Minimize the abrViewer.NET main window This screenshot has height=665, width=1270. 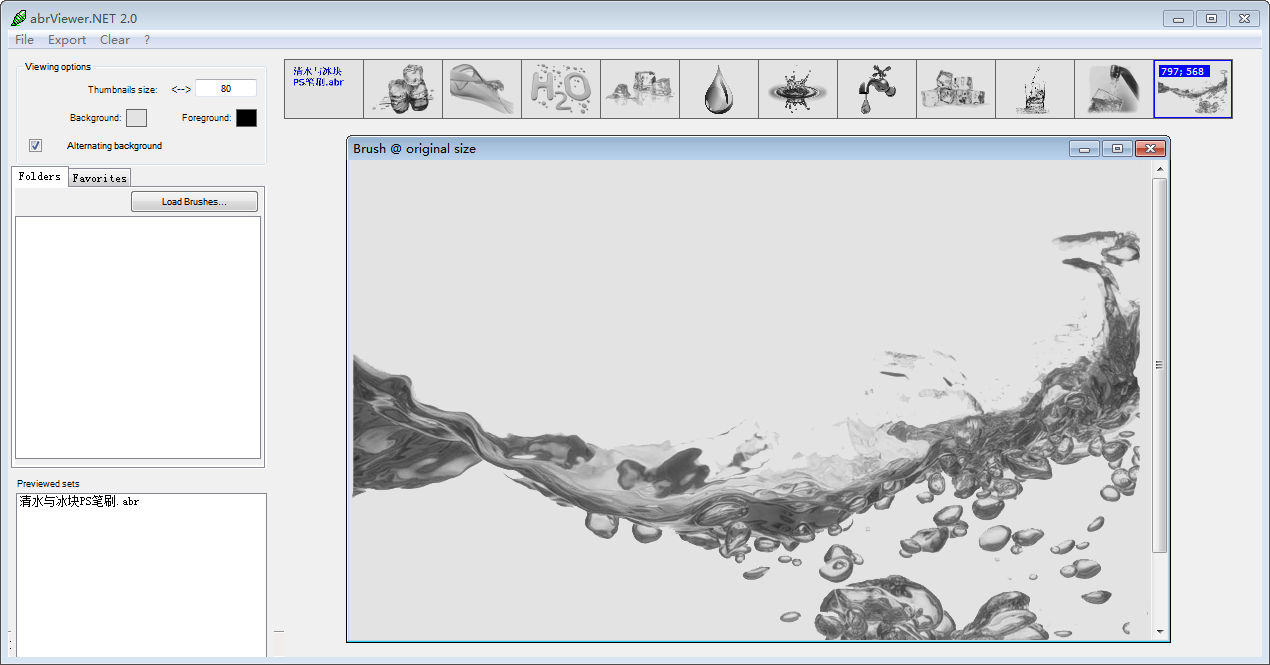[1179, 18]
